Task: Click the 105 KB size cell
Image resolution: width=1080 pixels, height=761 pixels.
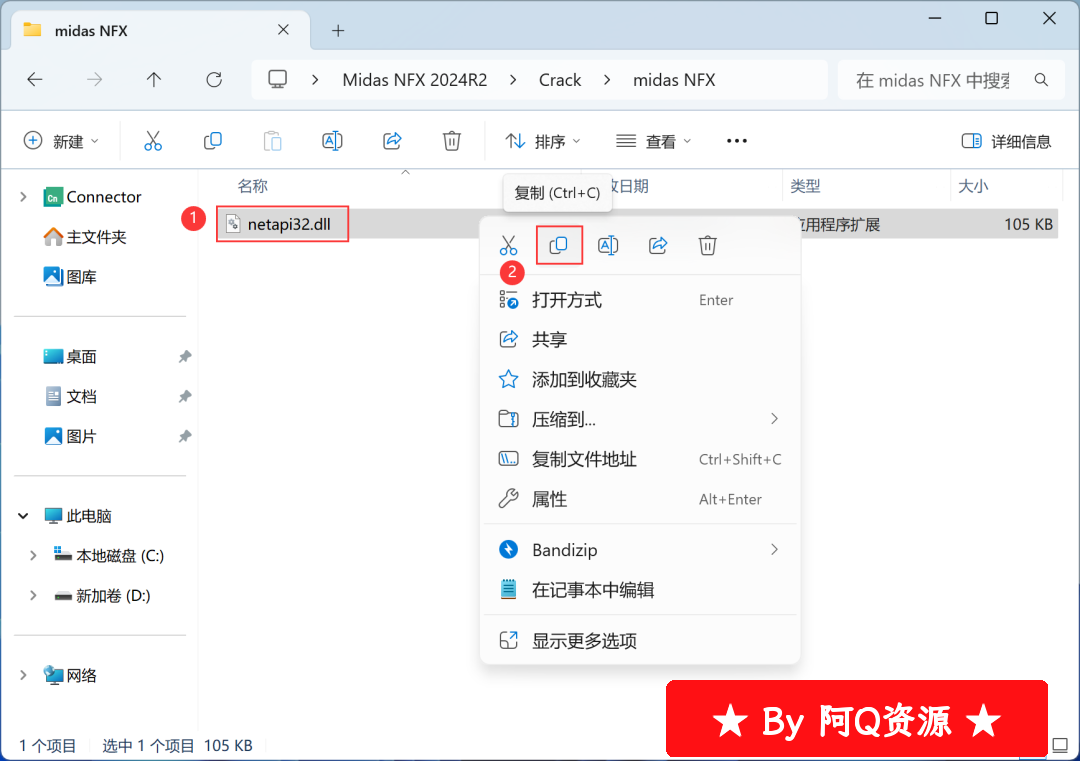Action: click(x=1028, y=224)
